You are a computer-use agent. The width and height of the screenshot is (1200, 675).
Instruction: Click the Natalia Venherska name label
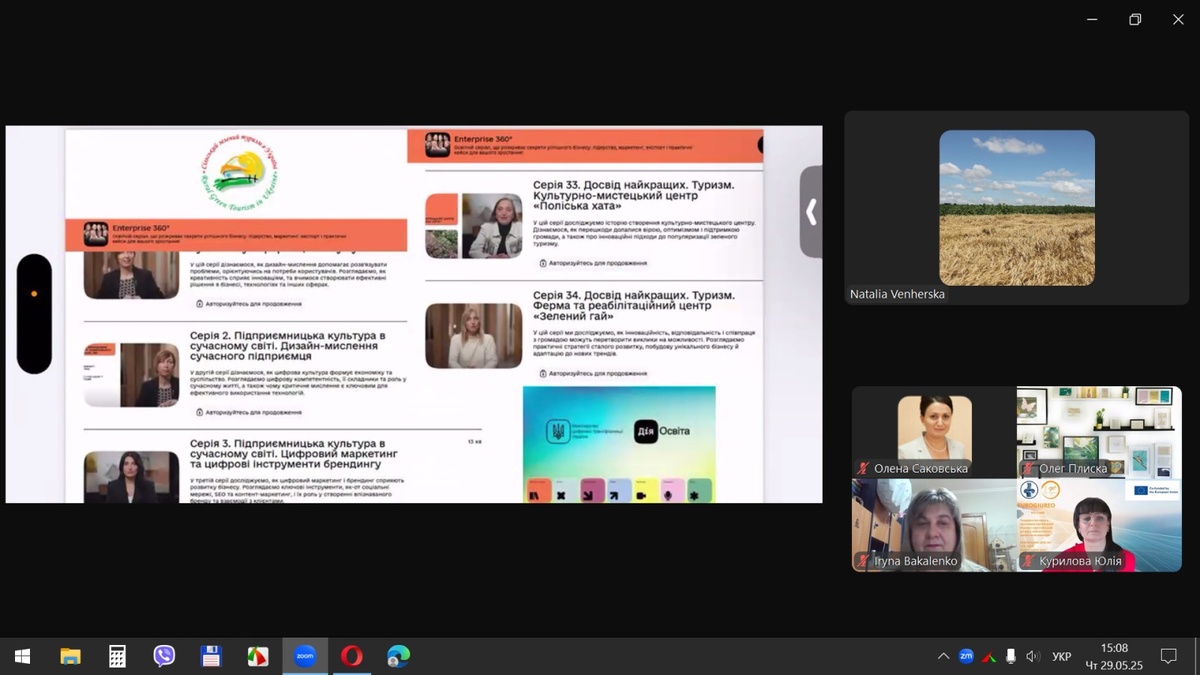tap(897, 294)
